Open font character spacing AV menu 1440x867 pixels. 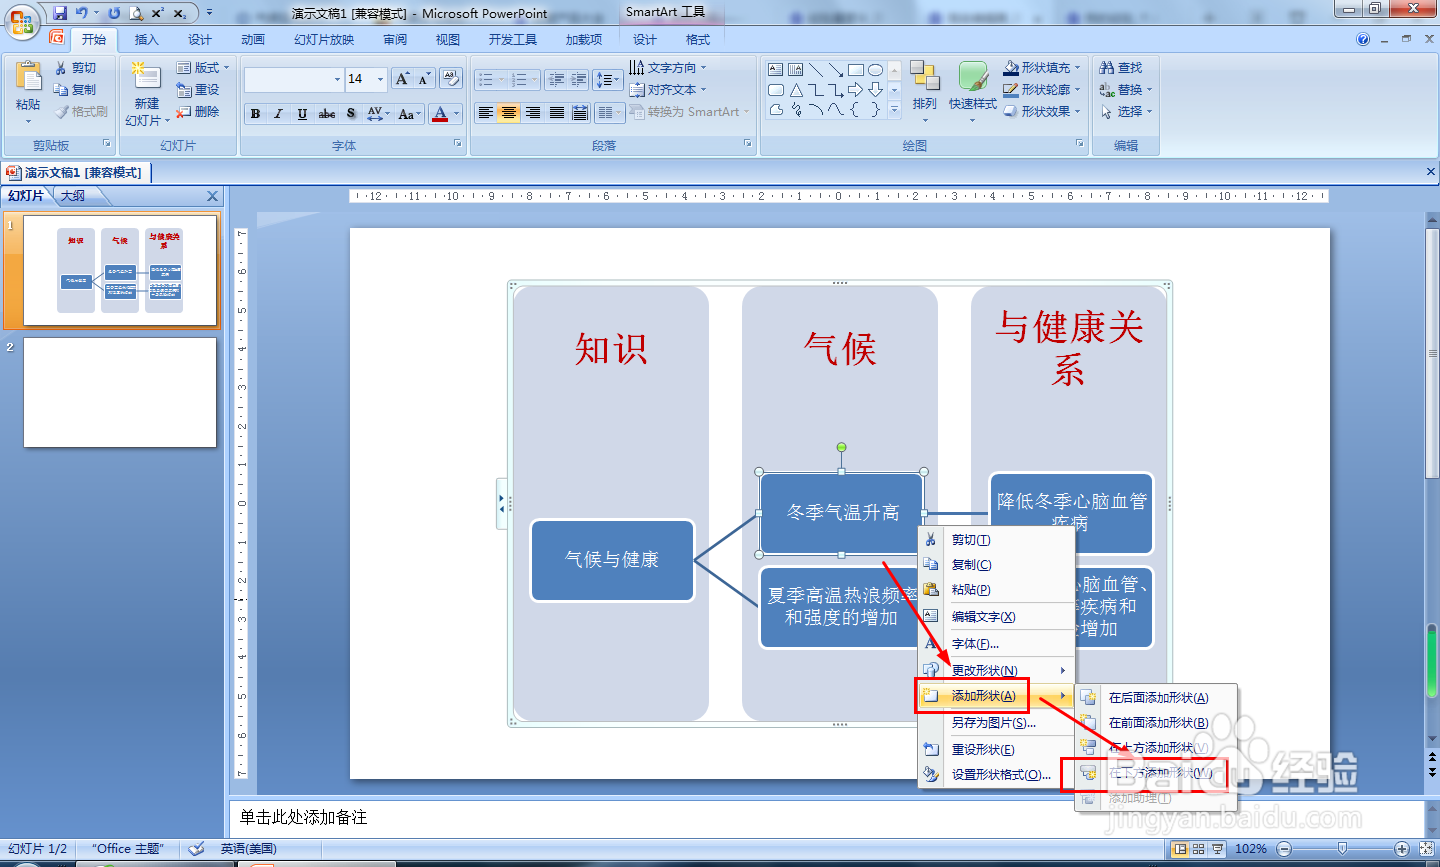pyautogui.click(x=378, y=114)
